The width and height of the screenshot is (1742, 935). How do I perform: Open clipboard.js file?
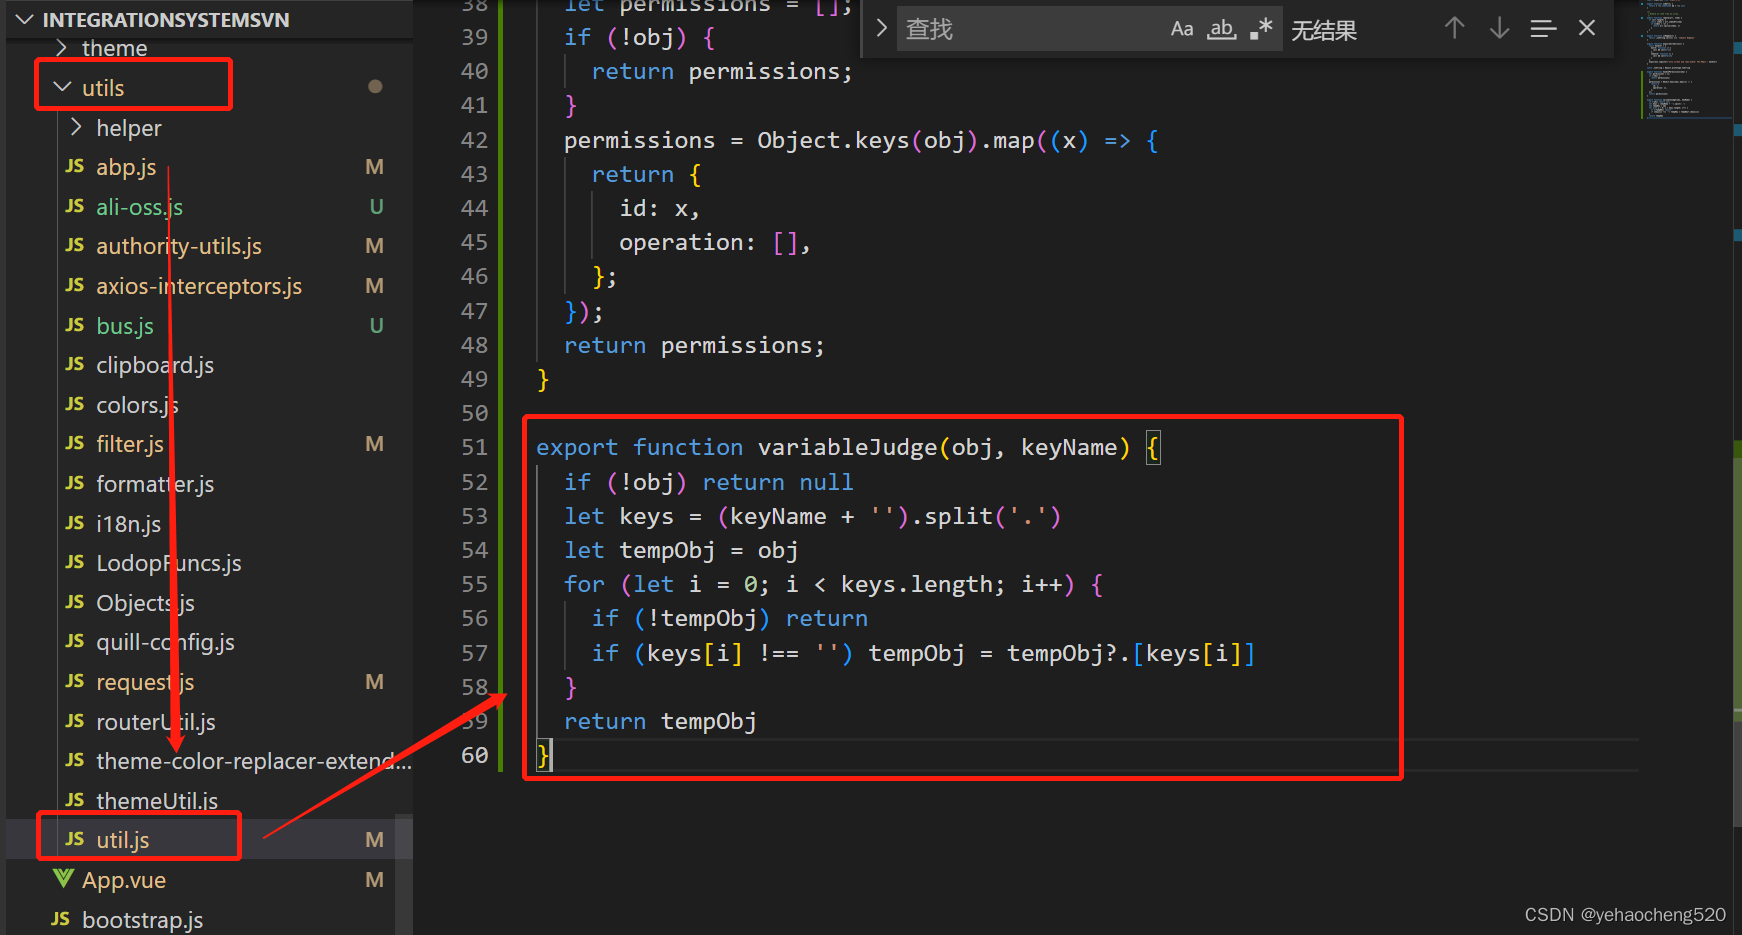pyautogui.click(x=155, y=365)
